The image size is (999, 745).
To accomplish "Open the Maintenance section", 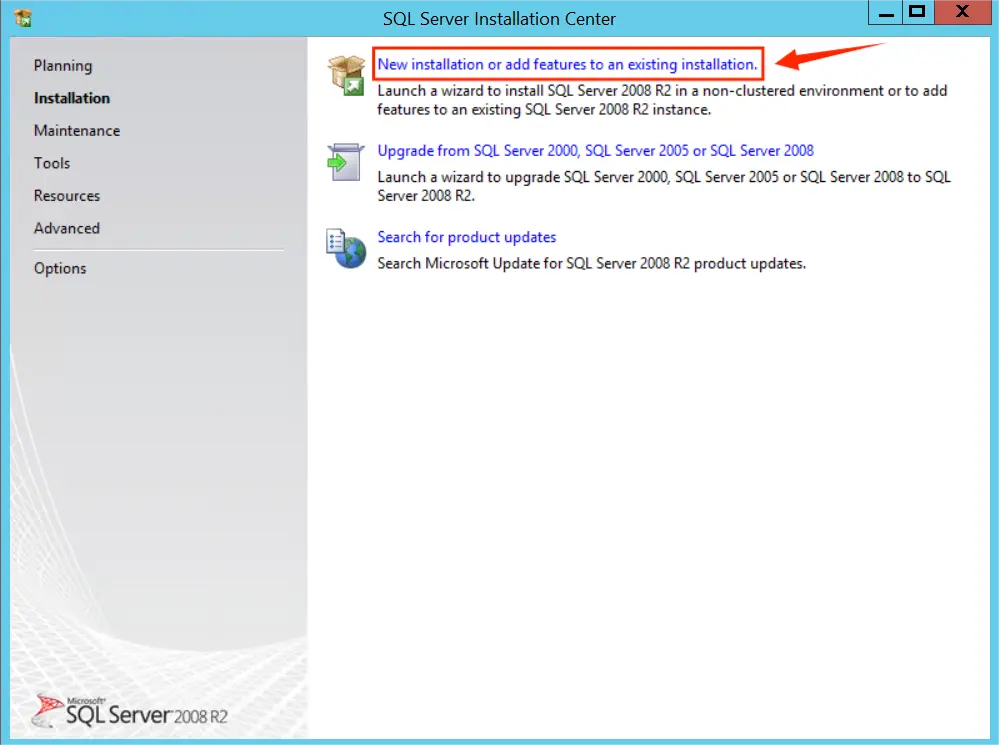I will (77, 130).
